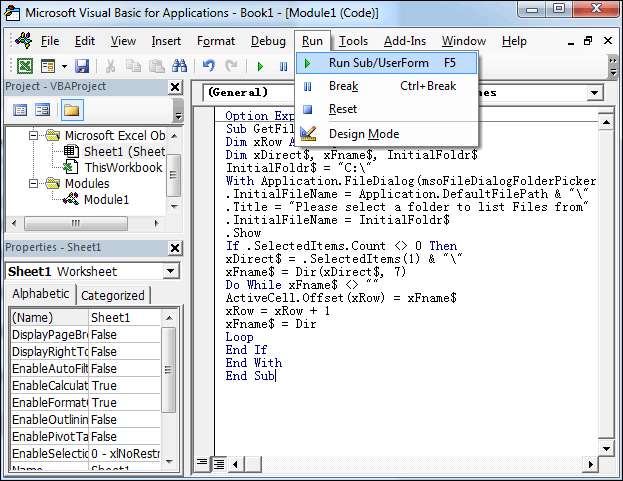Select Run Sub/UserForm menu entry
Screen dimensions: 623x481
[378, 62]
